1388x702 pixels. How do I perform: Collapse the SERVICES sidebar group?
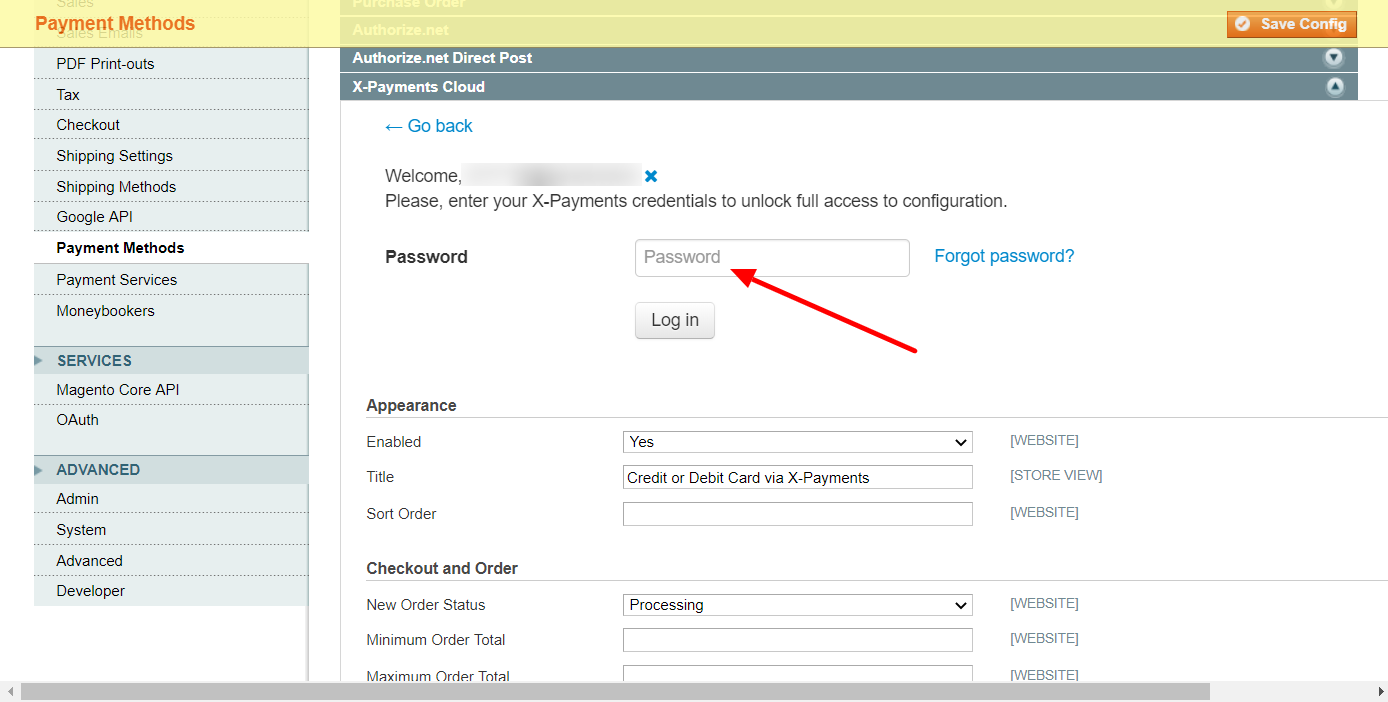171,361
